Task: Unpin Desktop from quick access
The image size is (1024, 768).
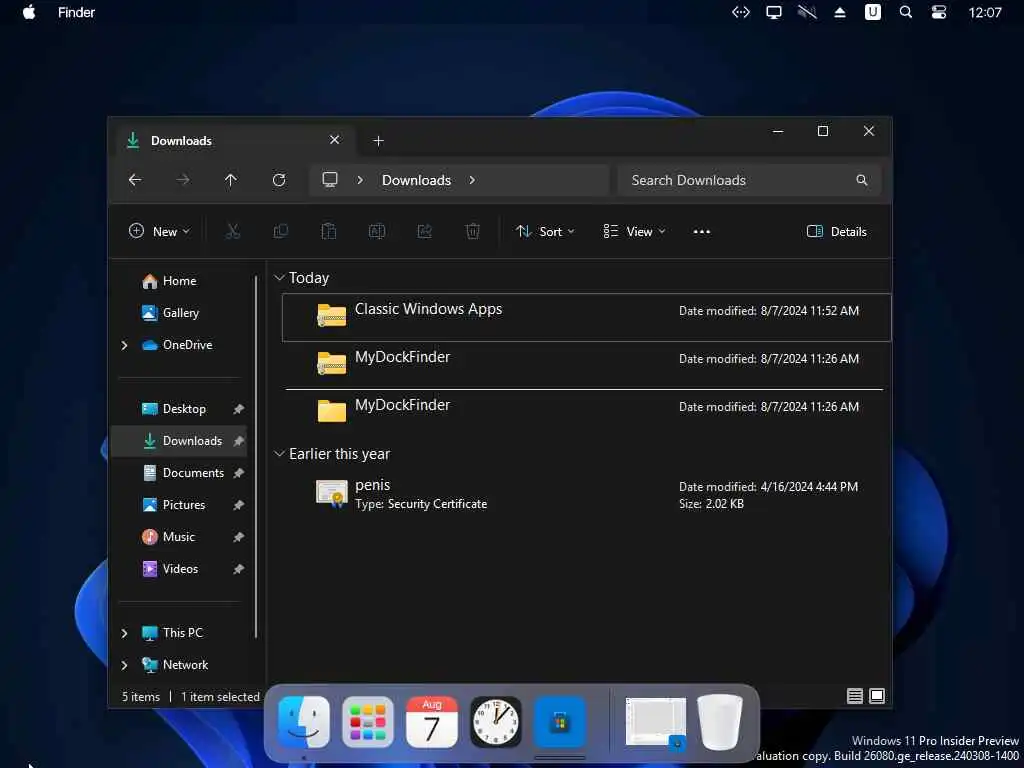Action: (x=238, y=409)
